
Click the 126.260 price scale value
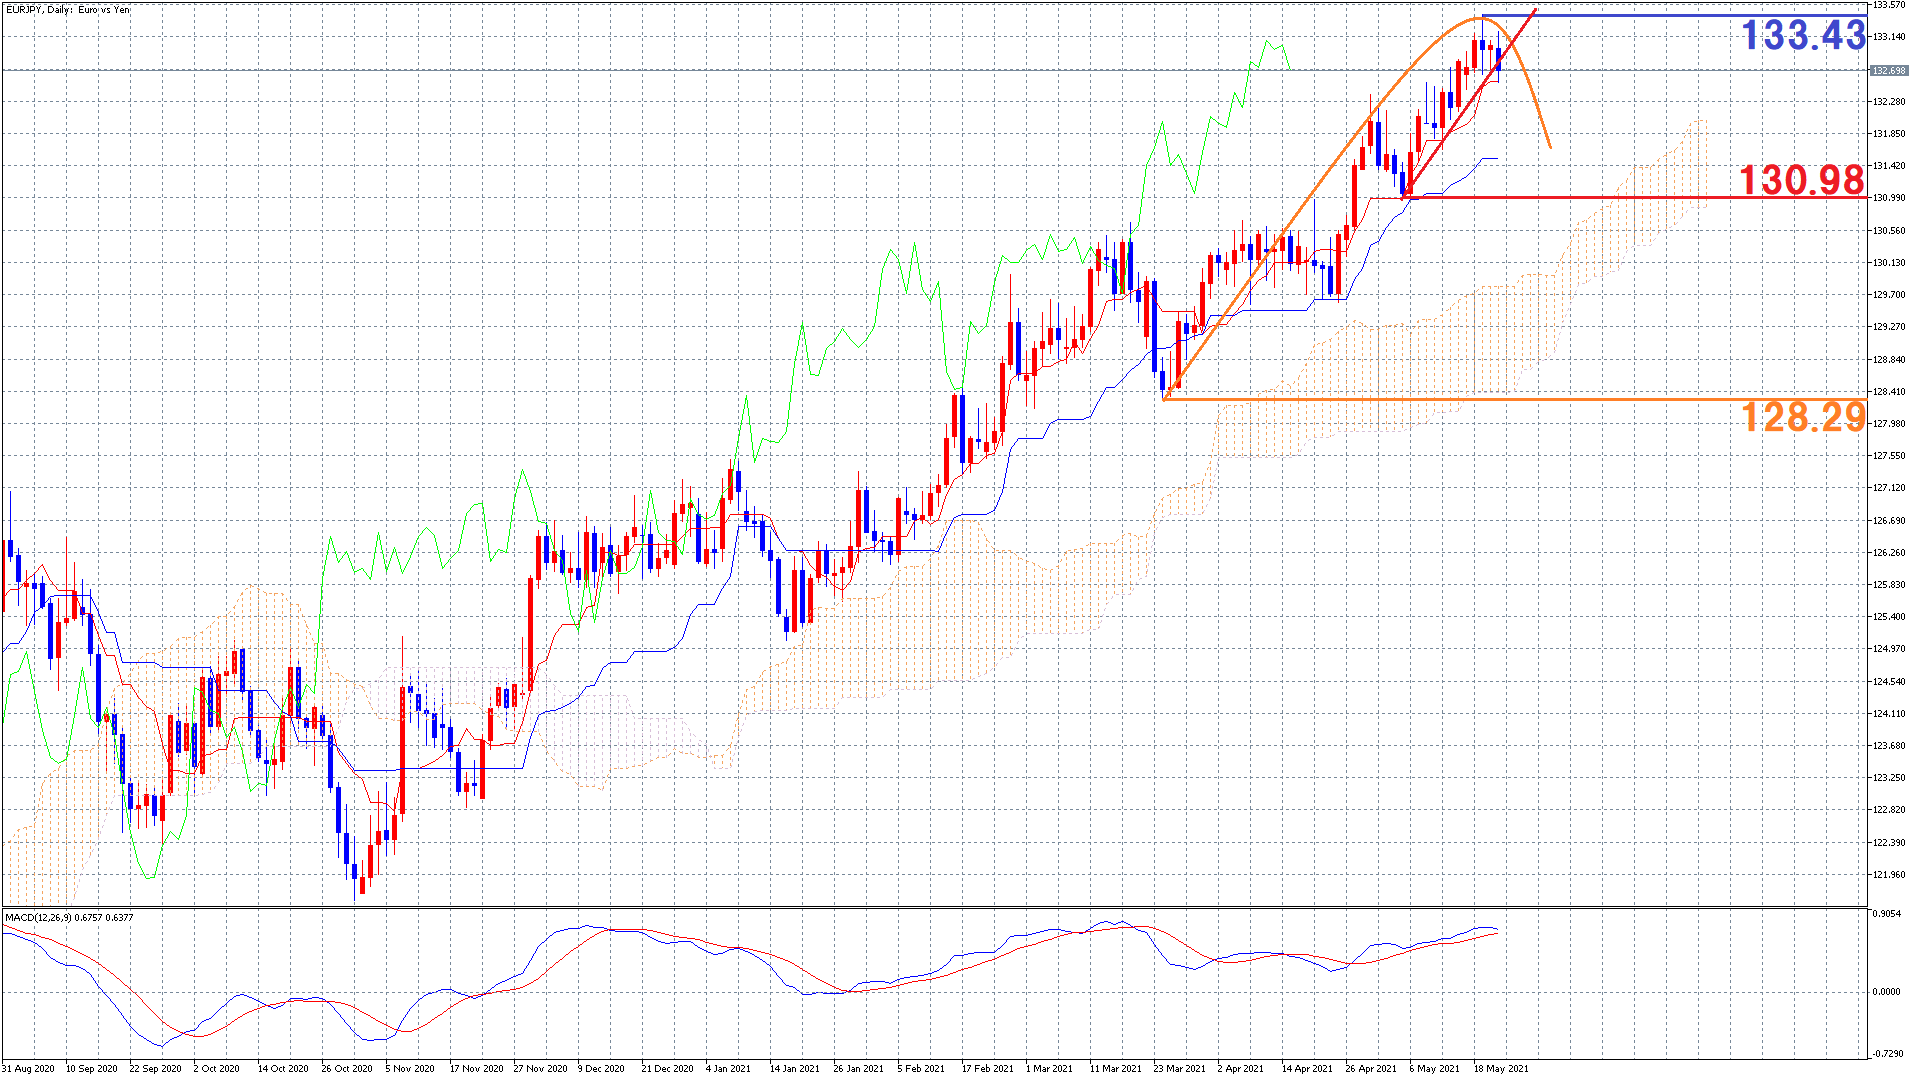coord(1889,552)
